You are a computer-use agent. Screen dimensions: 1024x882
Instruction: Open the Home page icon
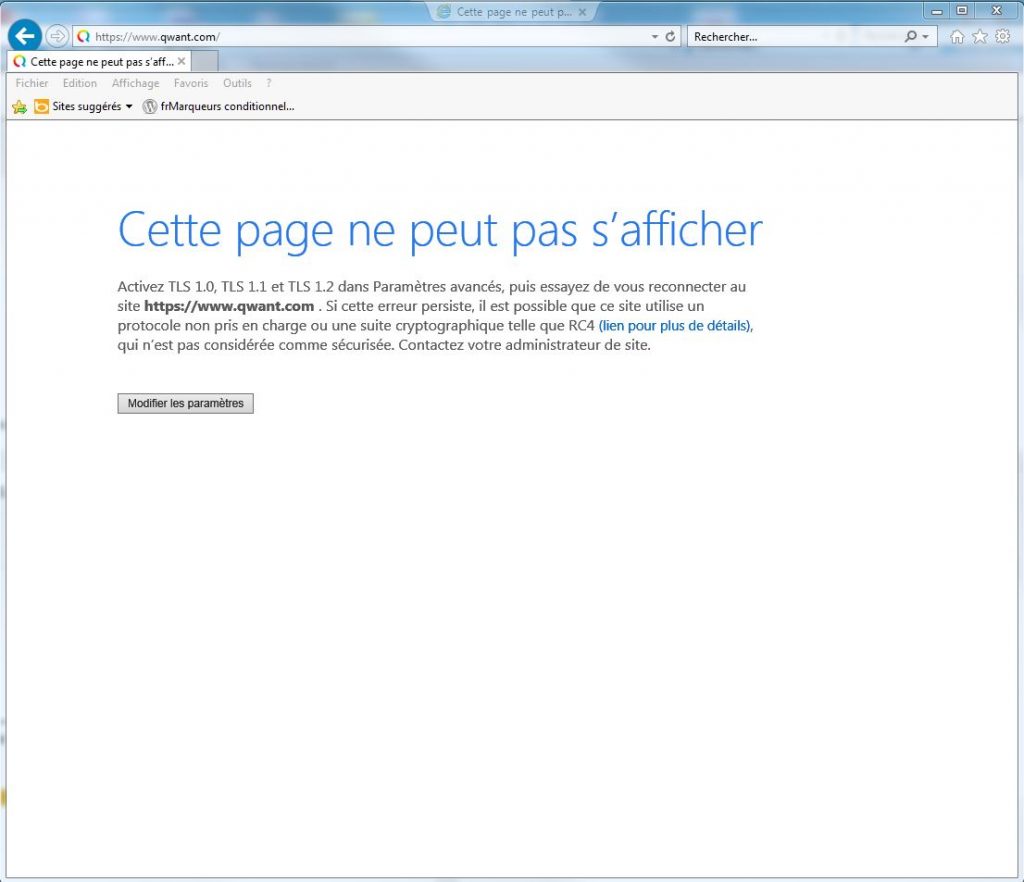click(957, 36)
